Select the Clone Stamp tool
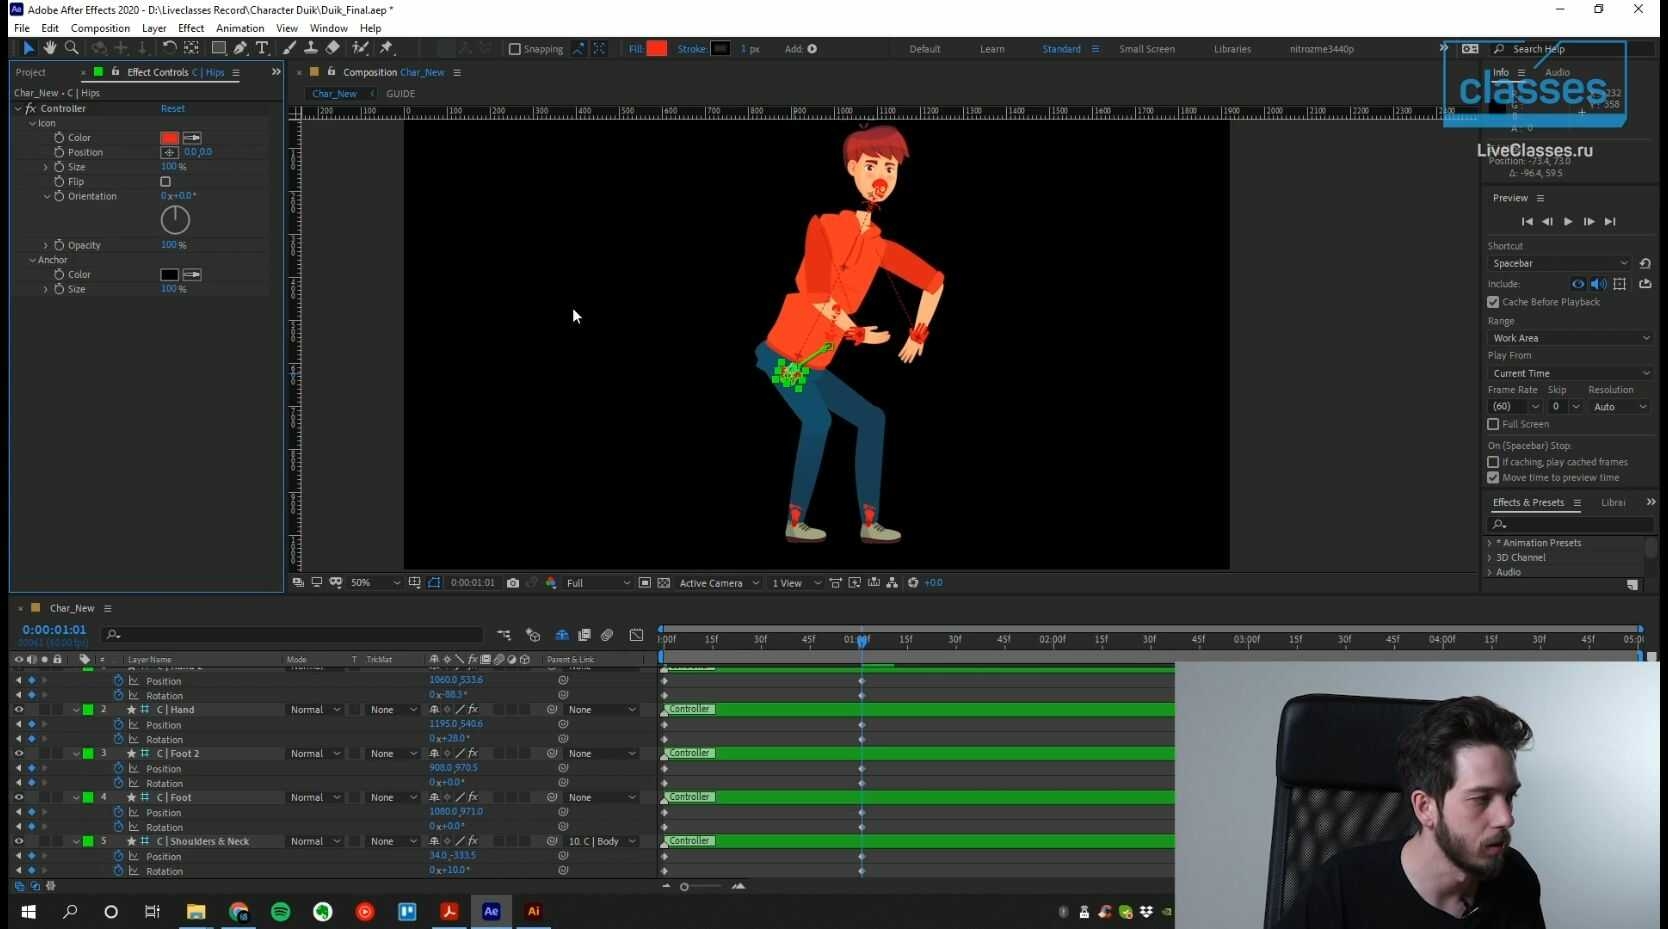This screenshot has width=1668, height=929. pyautogui.click(x=311, y=48)
